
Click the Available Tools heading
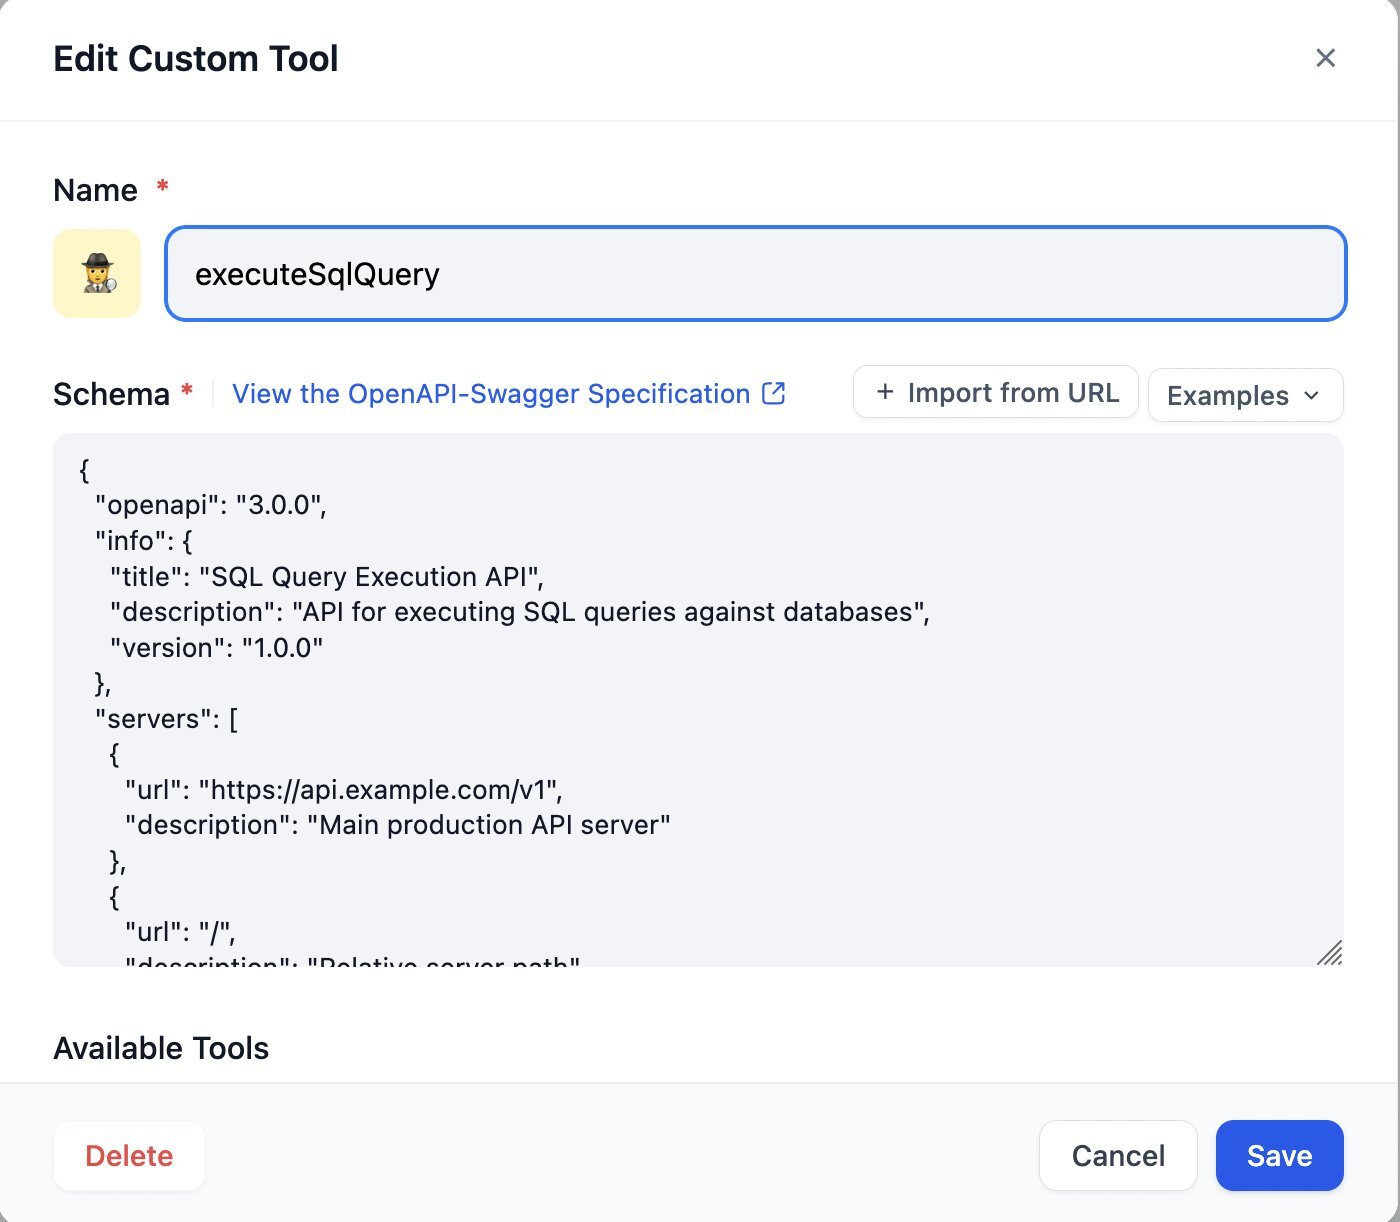point(161,1048)
